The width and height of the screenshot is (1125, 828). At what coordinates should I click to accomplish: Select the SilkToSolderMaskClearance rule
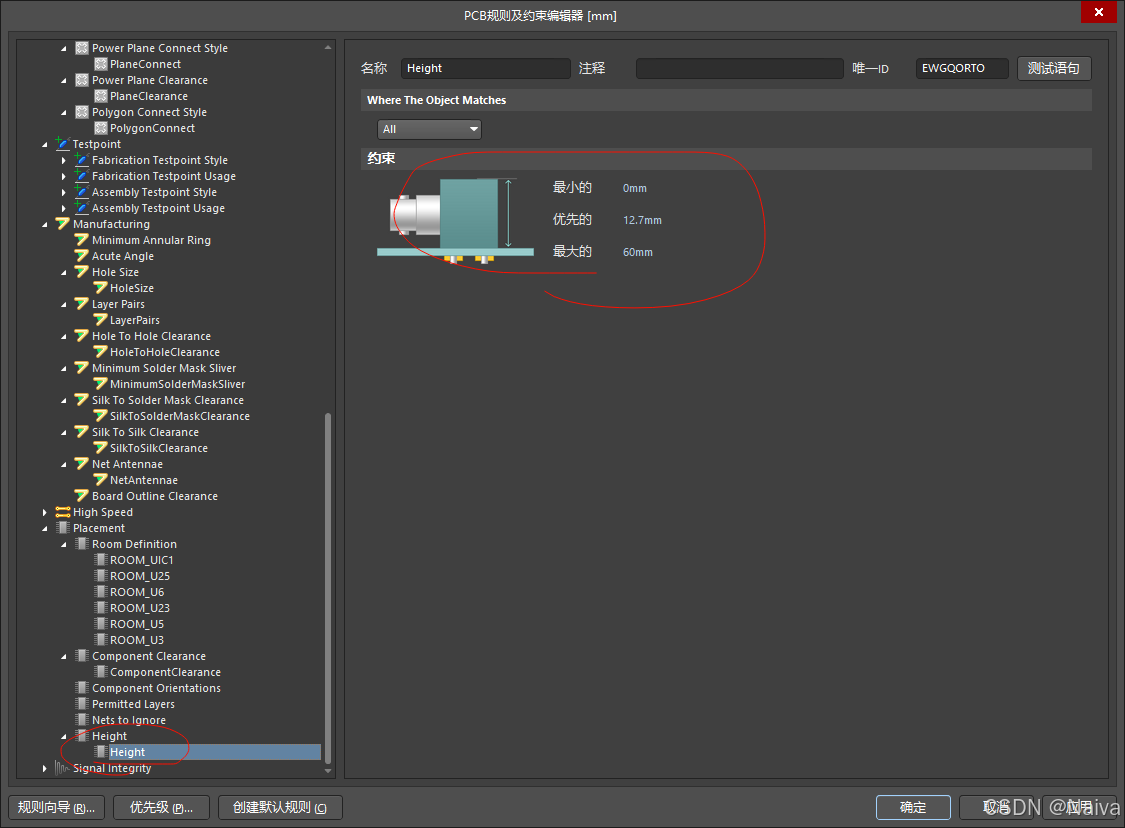tap(180, 416)
